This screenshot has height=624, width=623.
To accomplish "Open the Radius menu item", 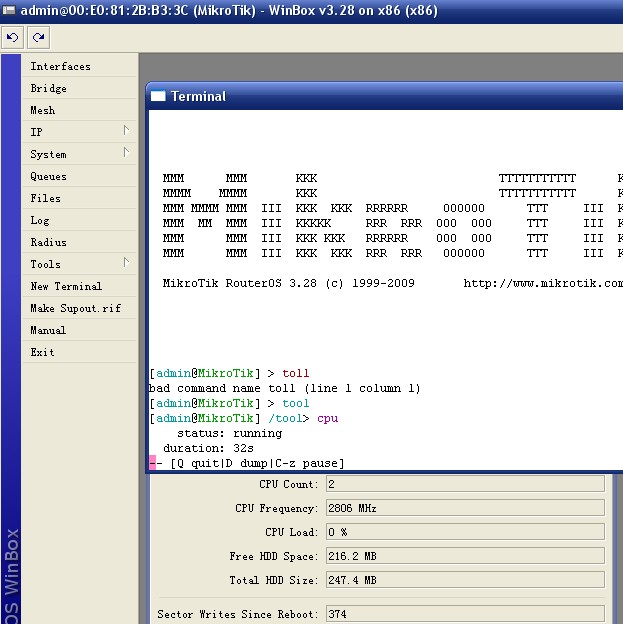I will point(80,242).
